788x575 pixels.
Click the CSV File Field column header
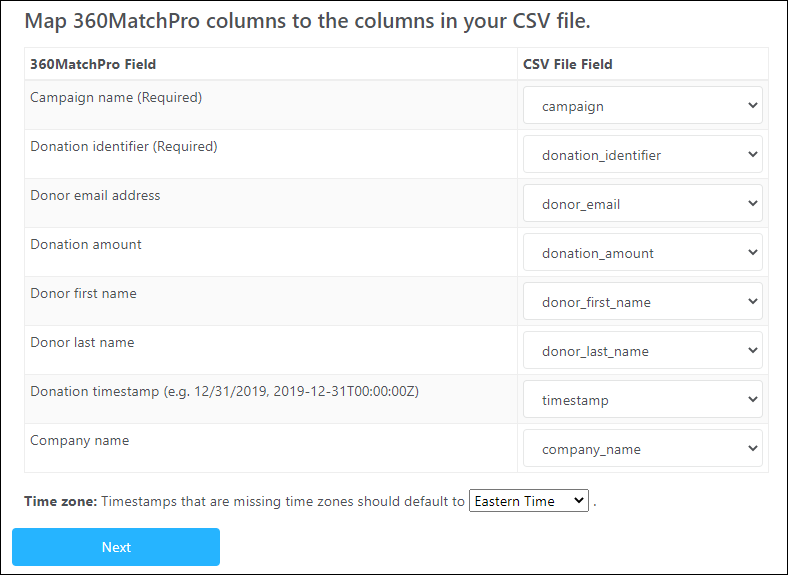pos(567,65)
